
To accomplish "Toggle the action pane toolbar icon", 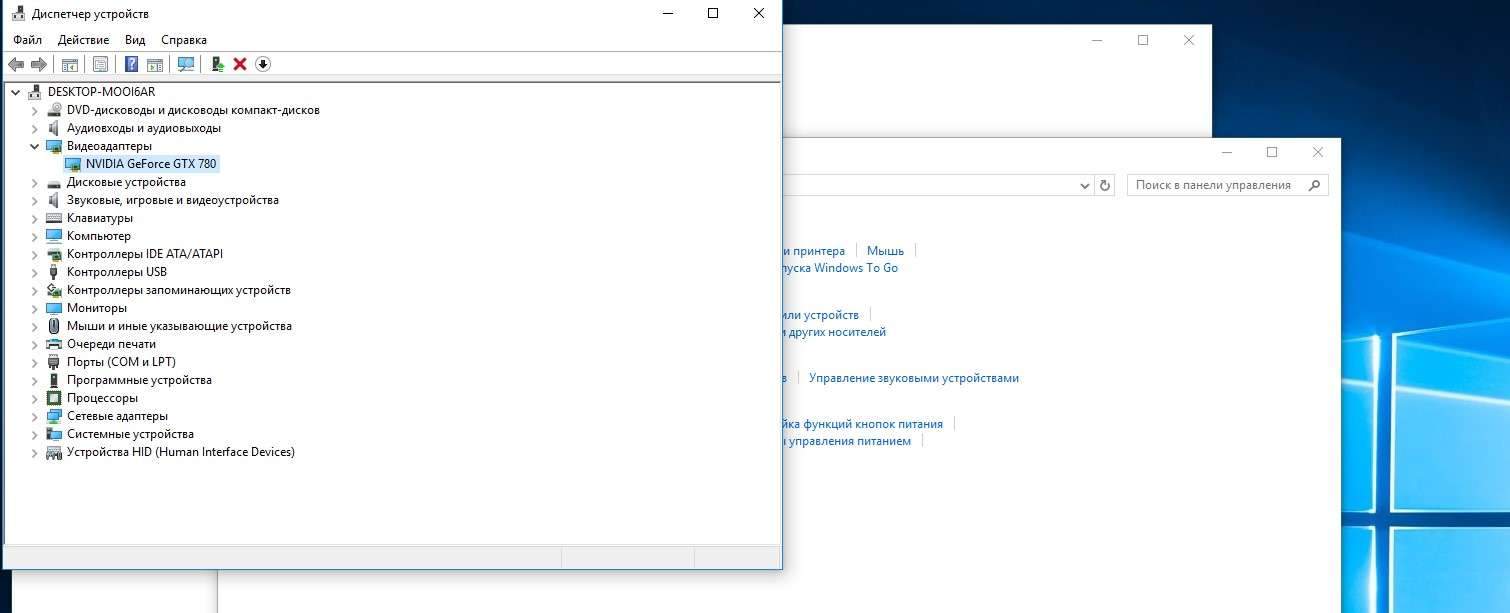I will click(155, 64).
